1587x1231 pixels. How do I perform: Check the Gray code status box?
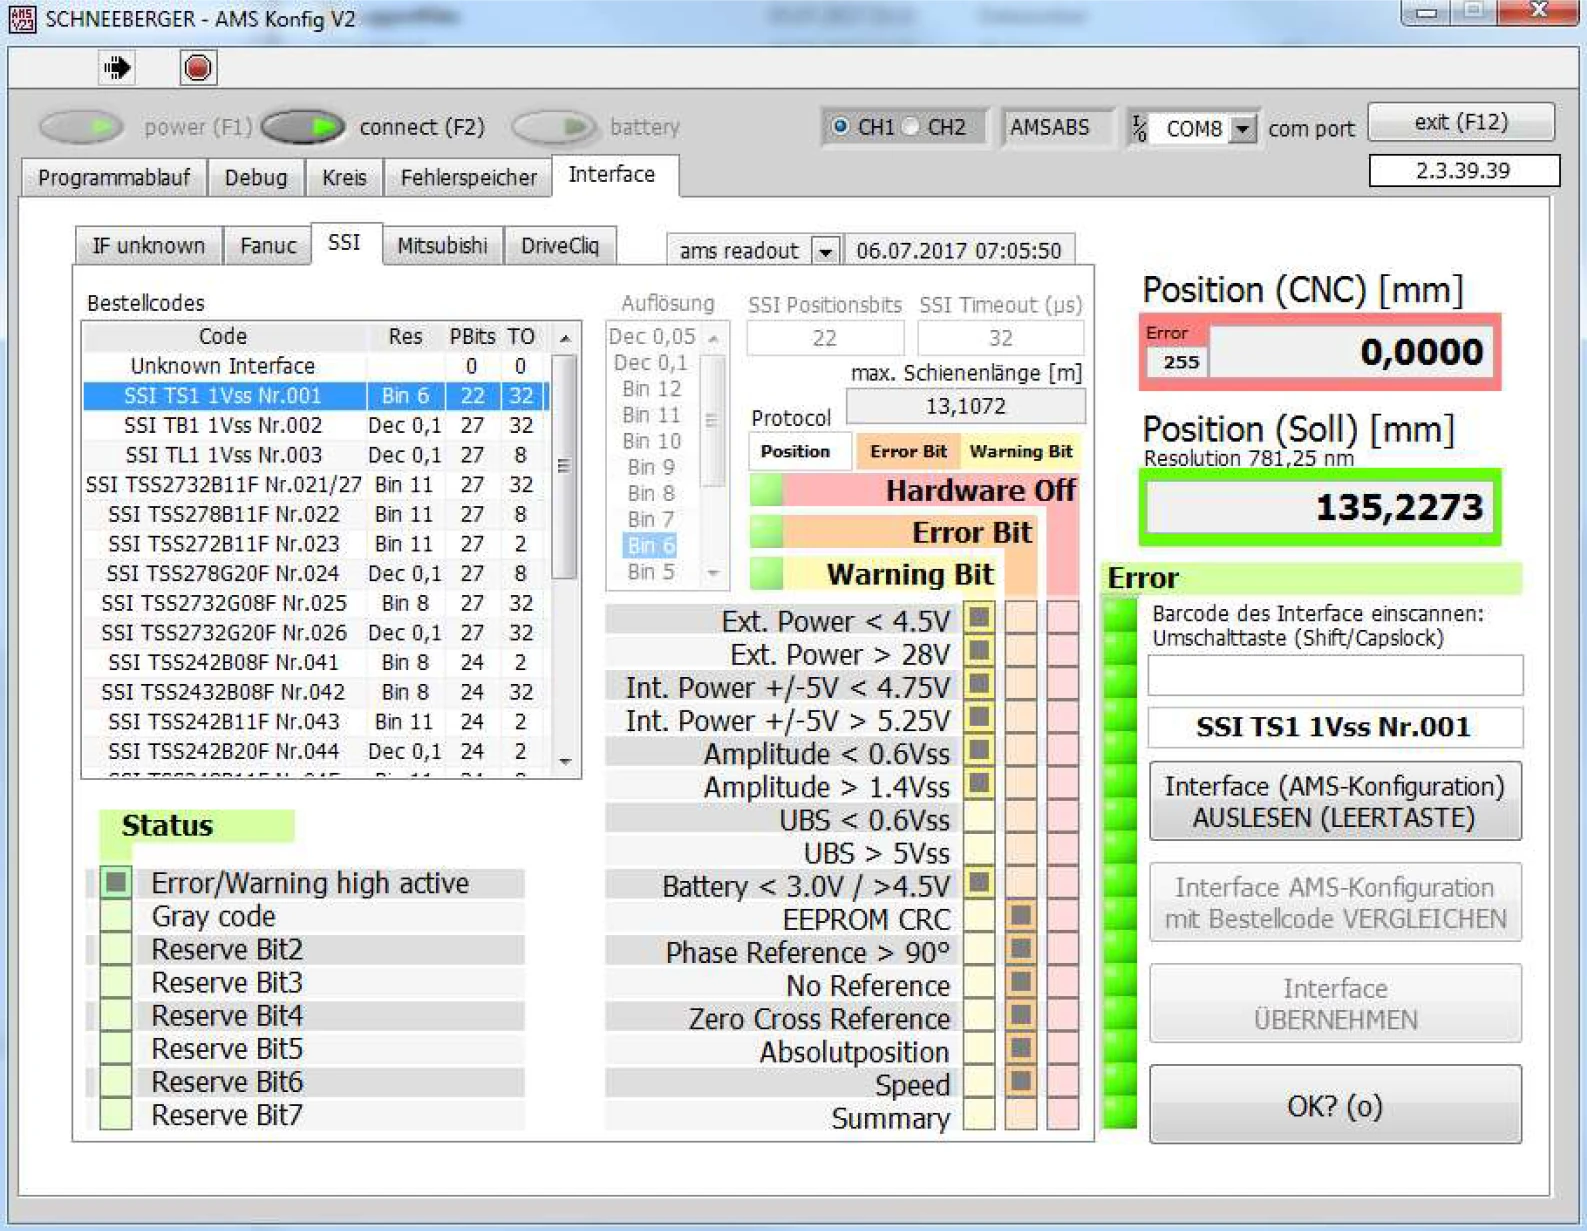(x=116, y=916)
